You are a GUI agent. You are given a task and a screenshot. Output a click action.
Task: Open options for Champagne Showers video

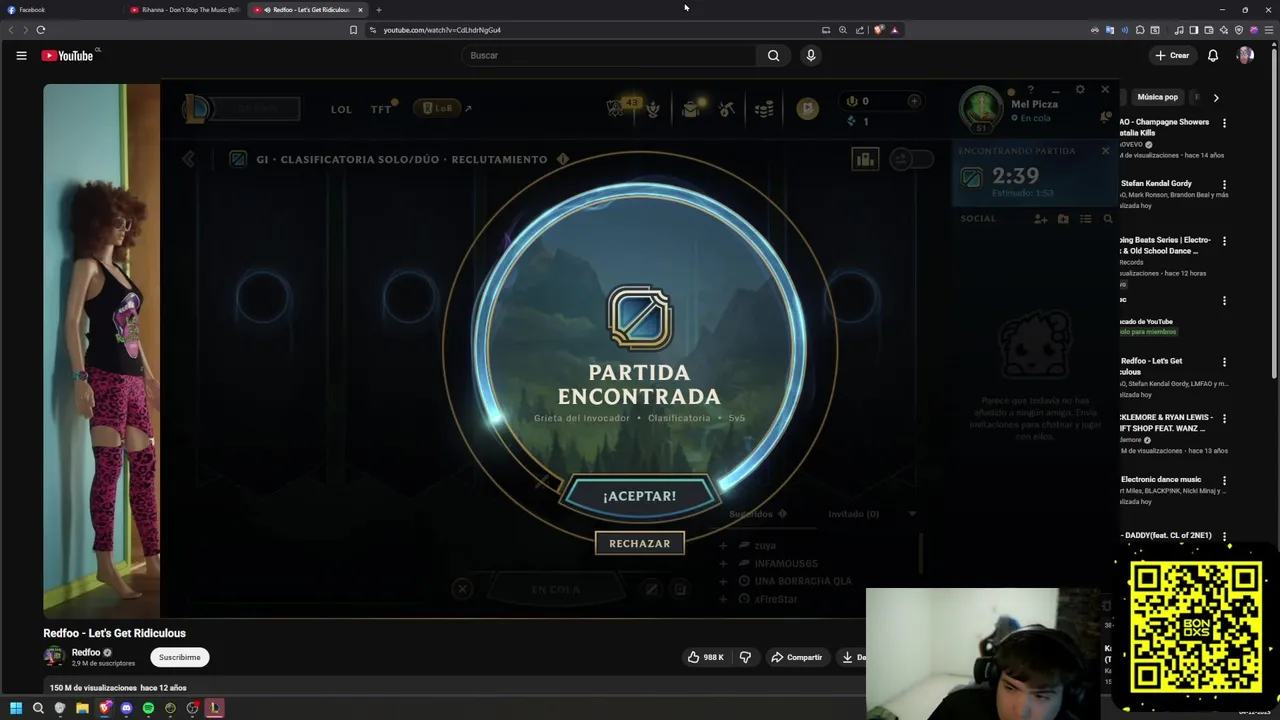pos(1224,123)
